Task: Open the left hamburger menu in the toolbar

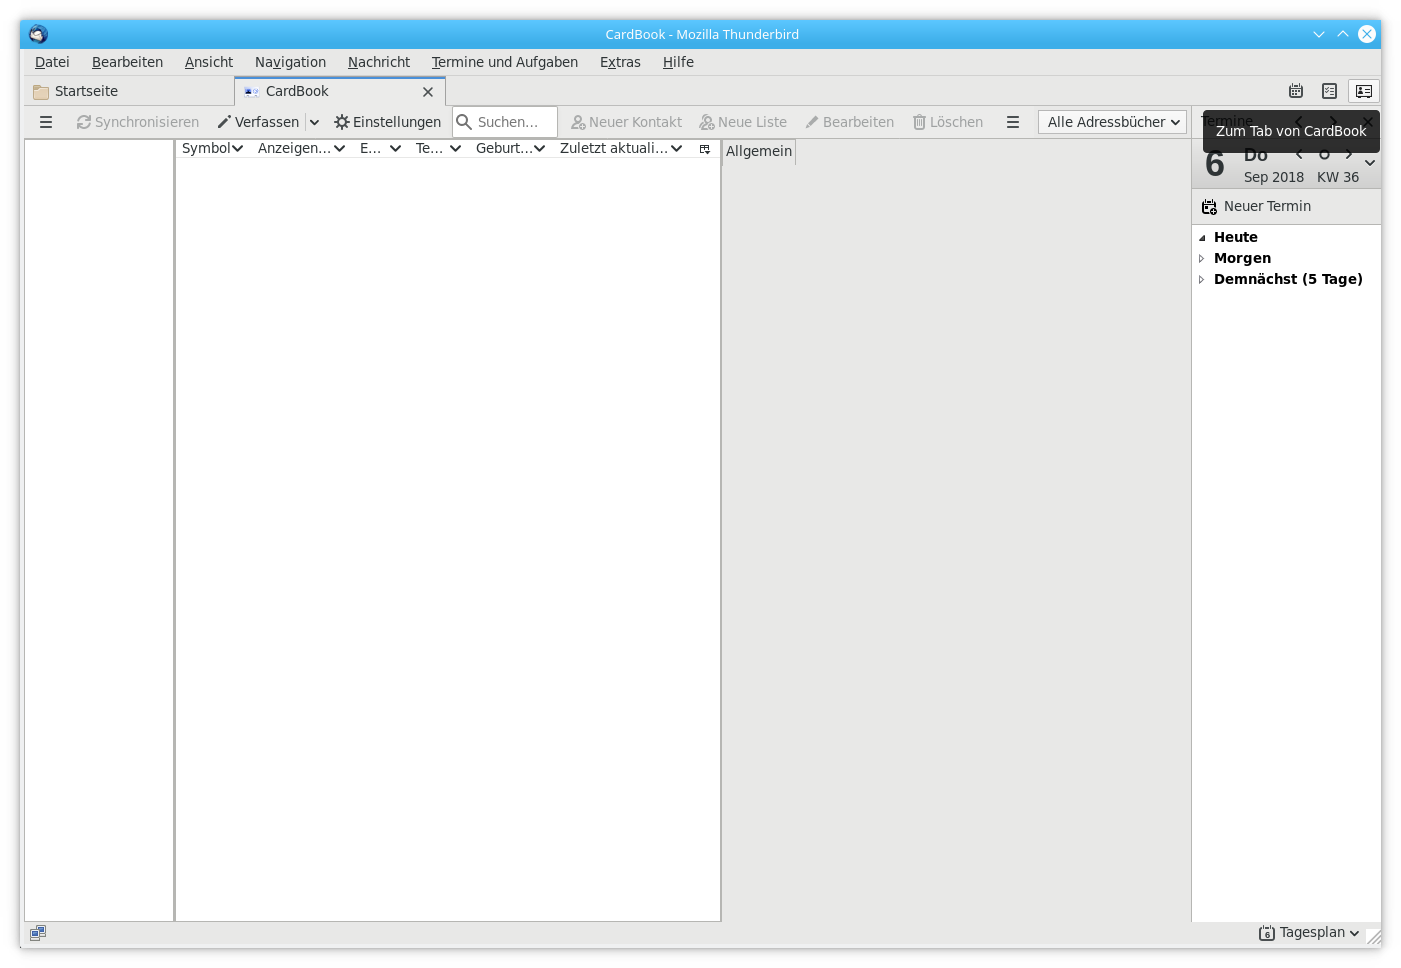Action: click(46, 122)
